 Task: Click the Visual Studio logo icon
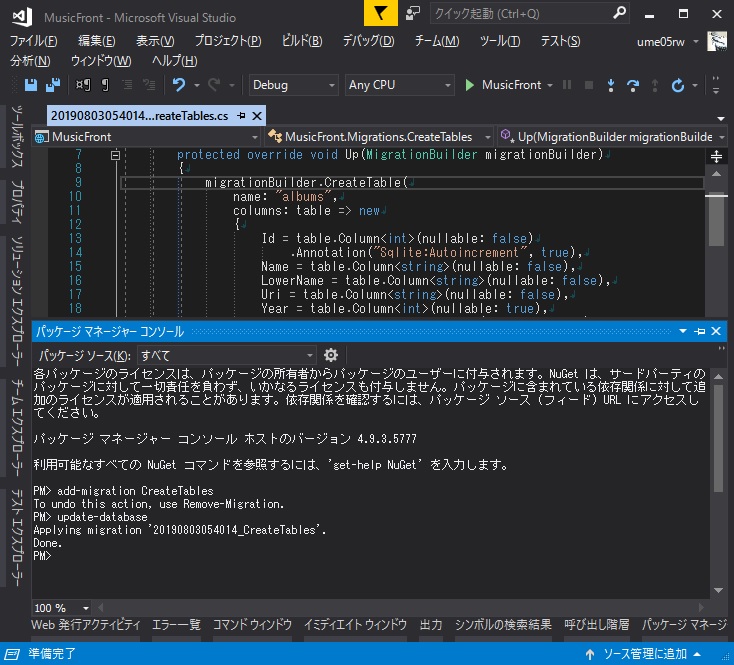click(x=22, y=17)
